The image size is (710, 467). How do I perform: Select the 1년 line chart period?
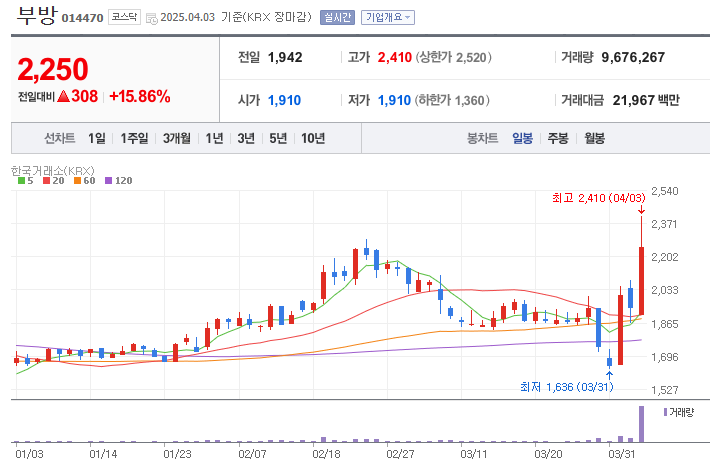214,138
